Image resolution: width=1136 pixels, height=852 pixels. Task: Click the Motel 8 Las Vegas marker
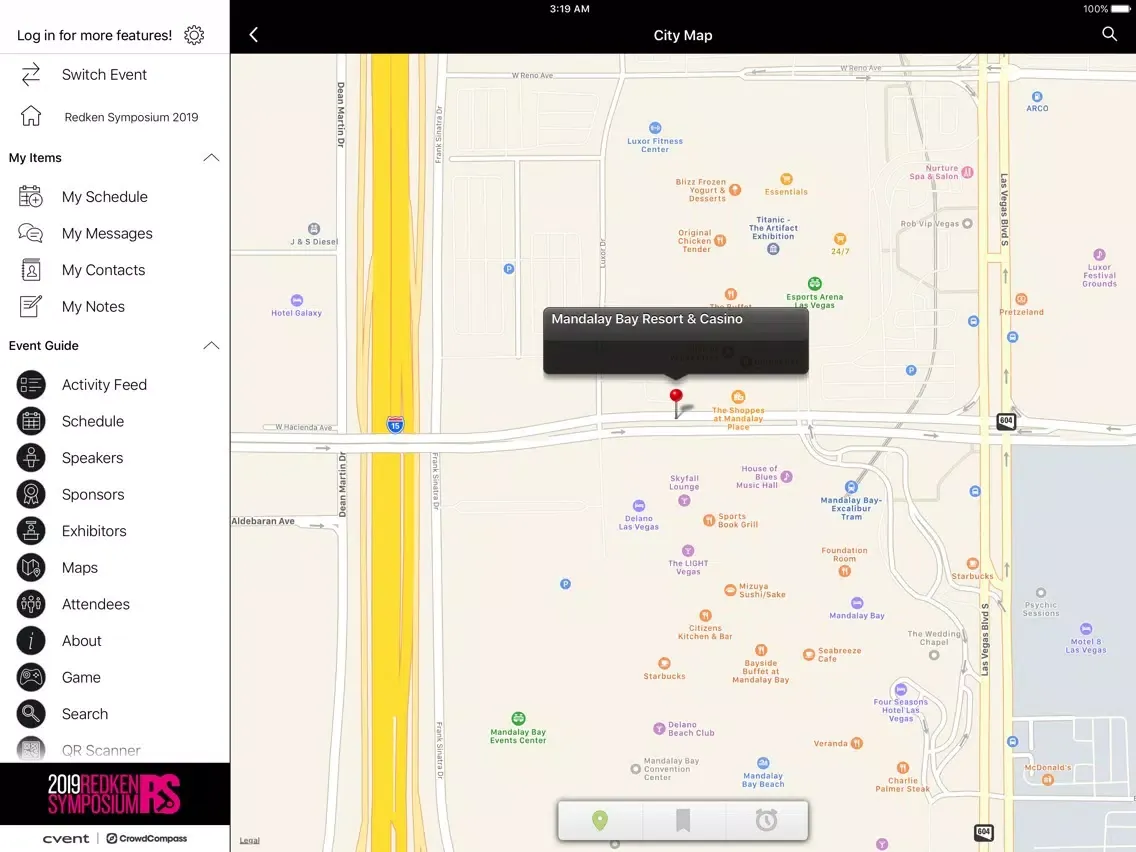[x=1085, y=629]
